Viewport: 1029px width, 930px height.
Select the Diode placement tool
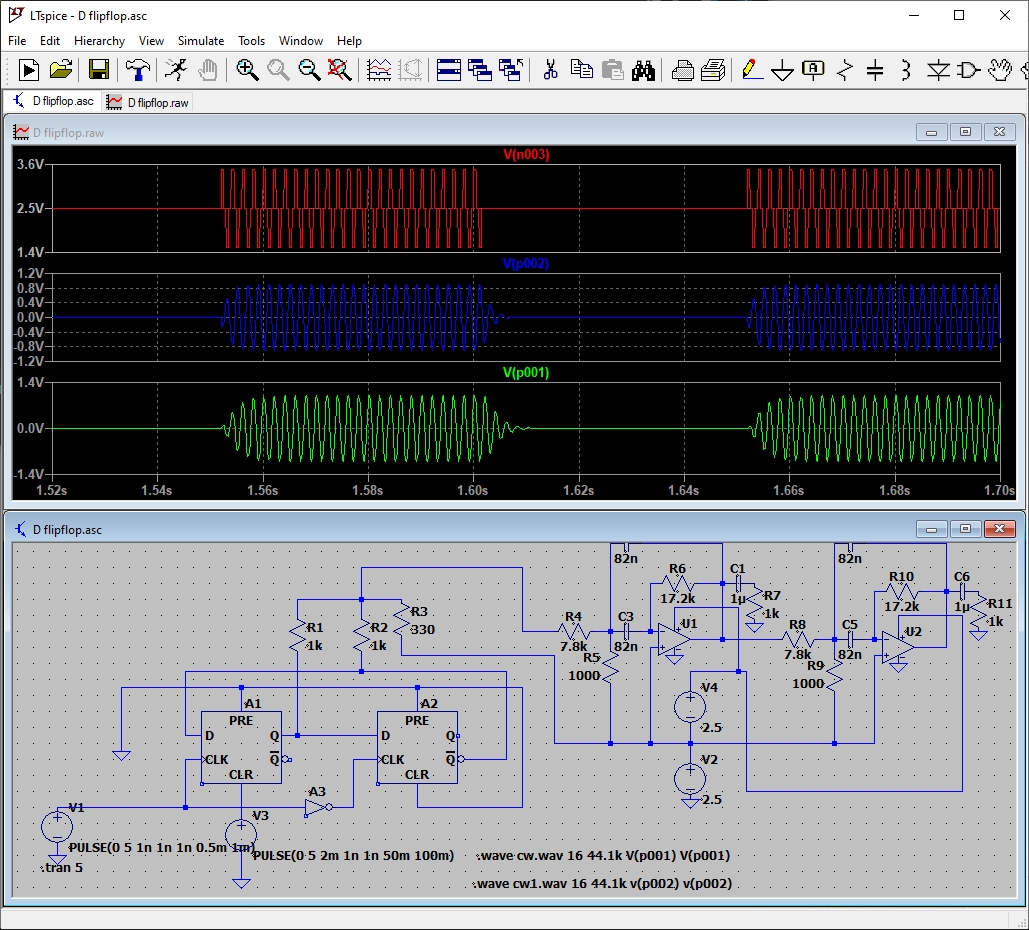(x=937, y=69)
